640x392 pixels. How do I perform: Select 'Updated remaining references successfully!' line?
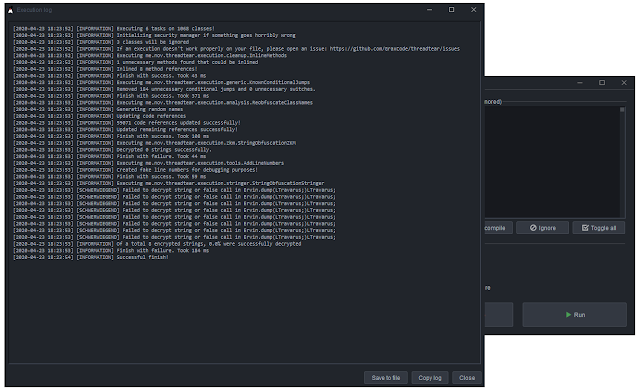pos(125,129)
